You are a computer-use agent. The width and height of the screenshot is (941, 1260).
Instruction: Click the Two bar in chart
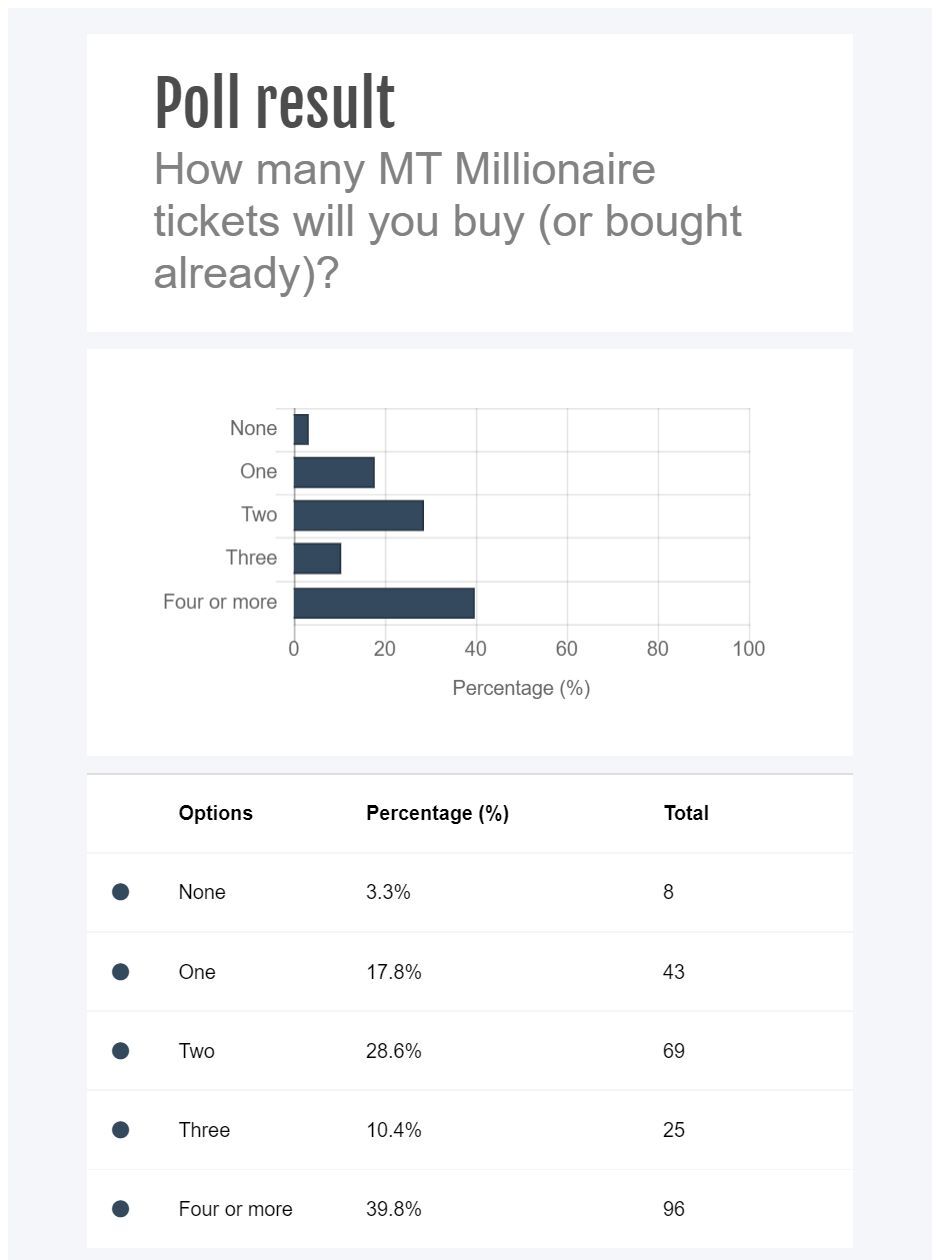pyautogui.click(x=358, y=516)
